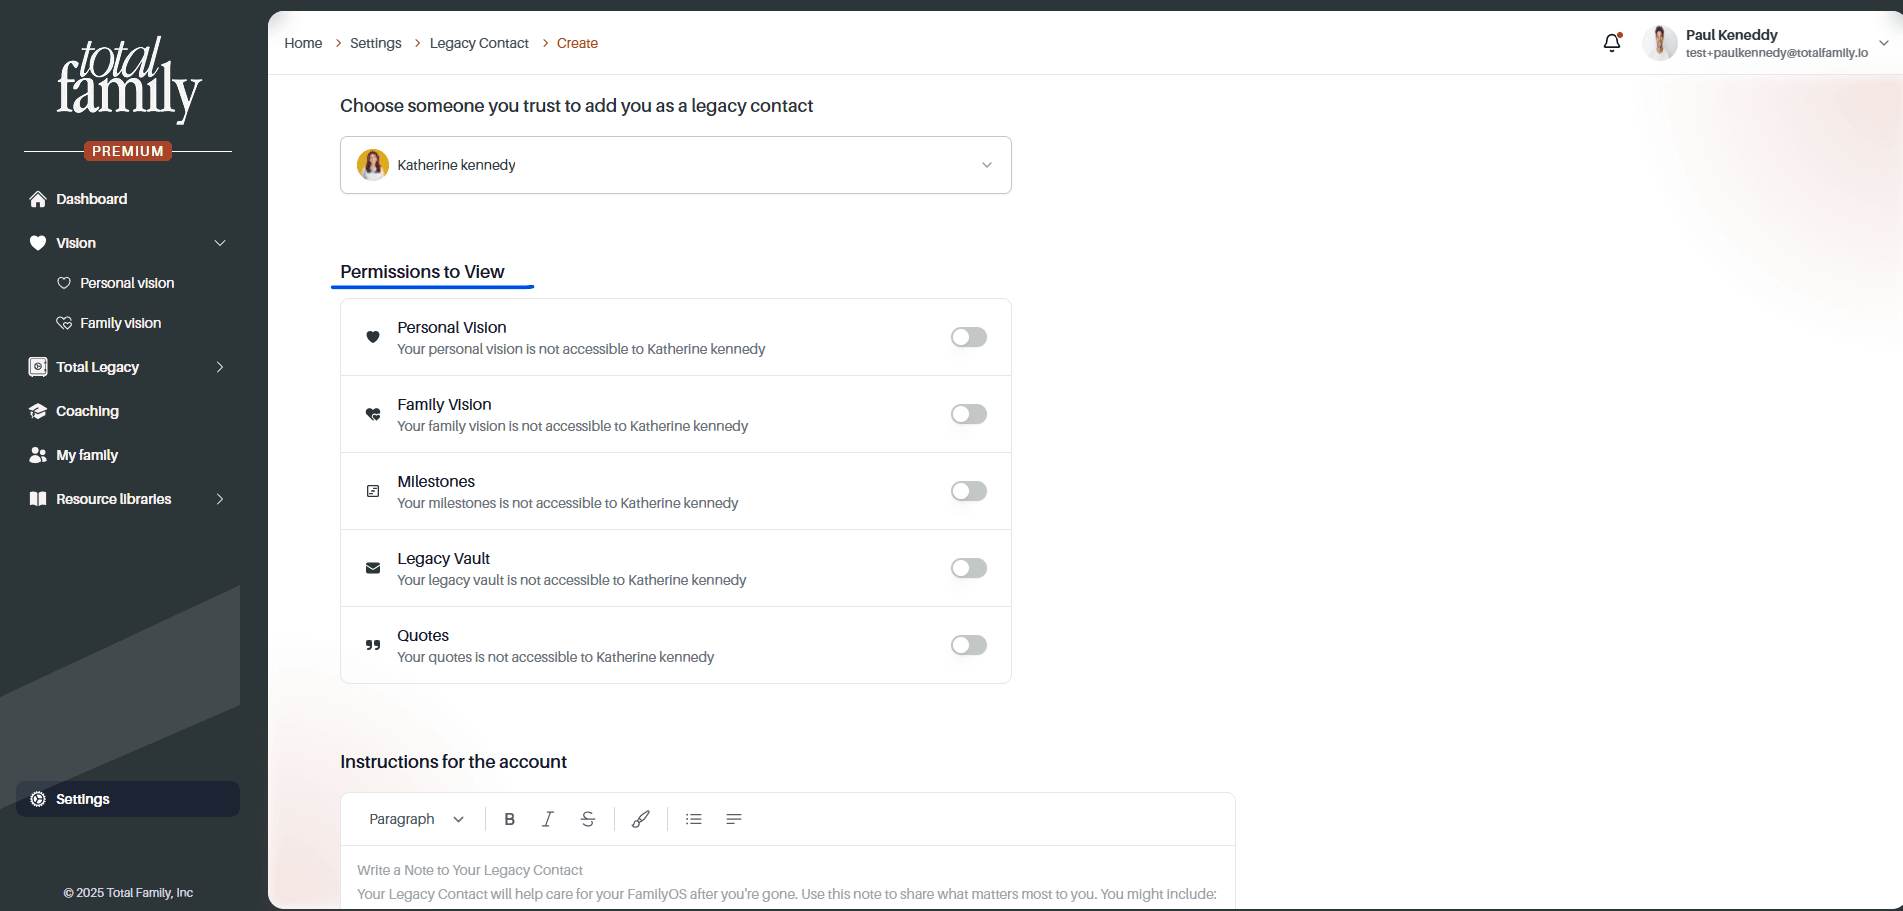Toggle italic formatting in editor
This screenshot has width=1903, height=911.
[x=548, y=819]
